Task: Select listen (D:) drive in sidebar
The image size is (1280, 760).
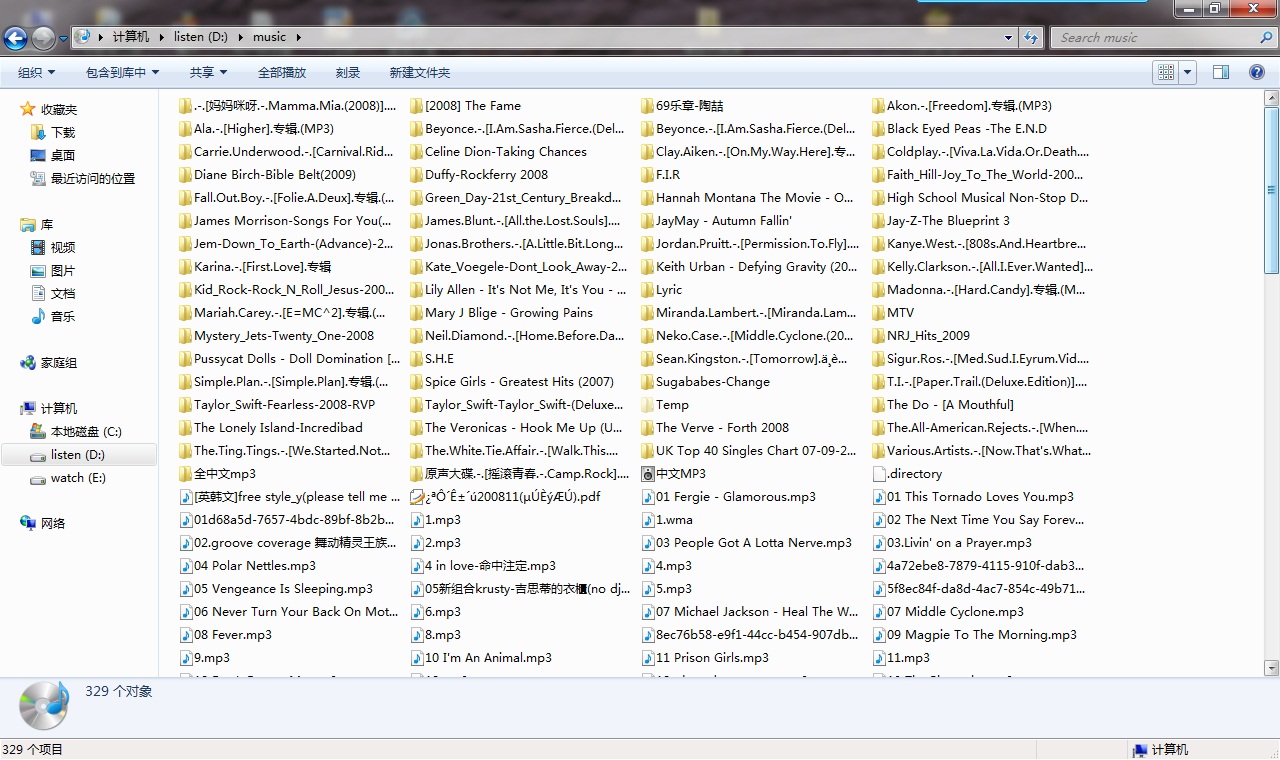Action: coord(78,454)
